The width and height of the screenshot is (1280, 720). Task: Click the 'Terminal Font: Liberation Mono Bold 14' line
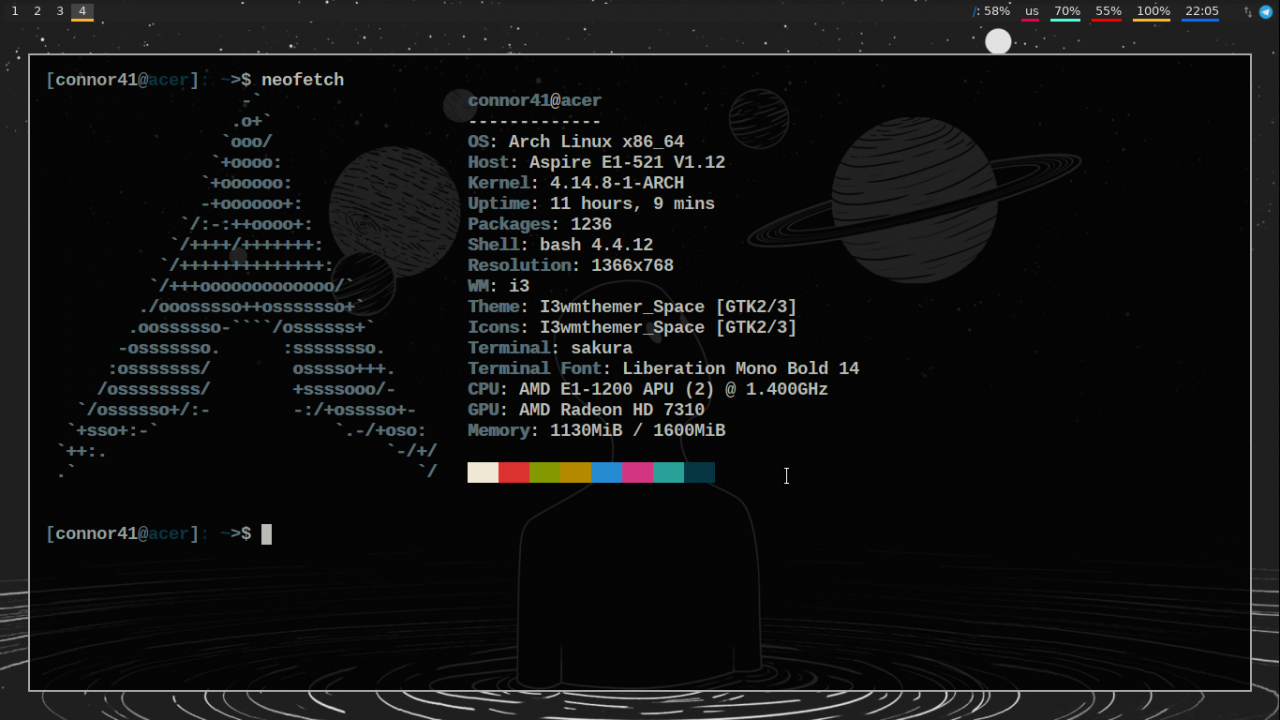tap(664, 369)
